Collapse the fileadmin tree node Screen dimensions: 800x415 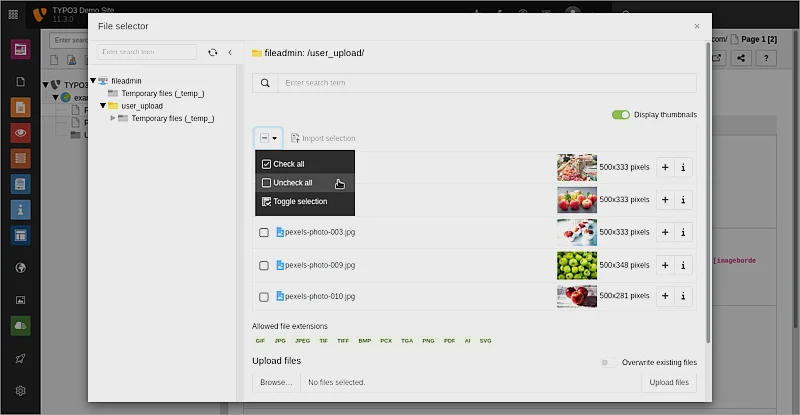[92, 80]
